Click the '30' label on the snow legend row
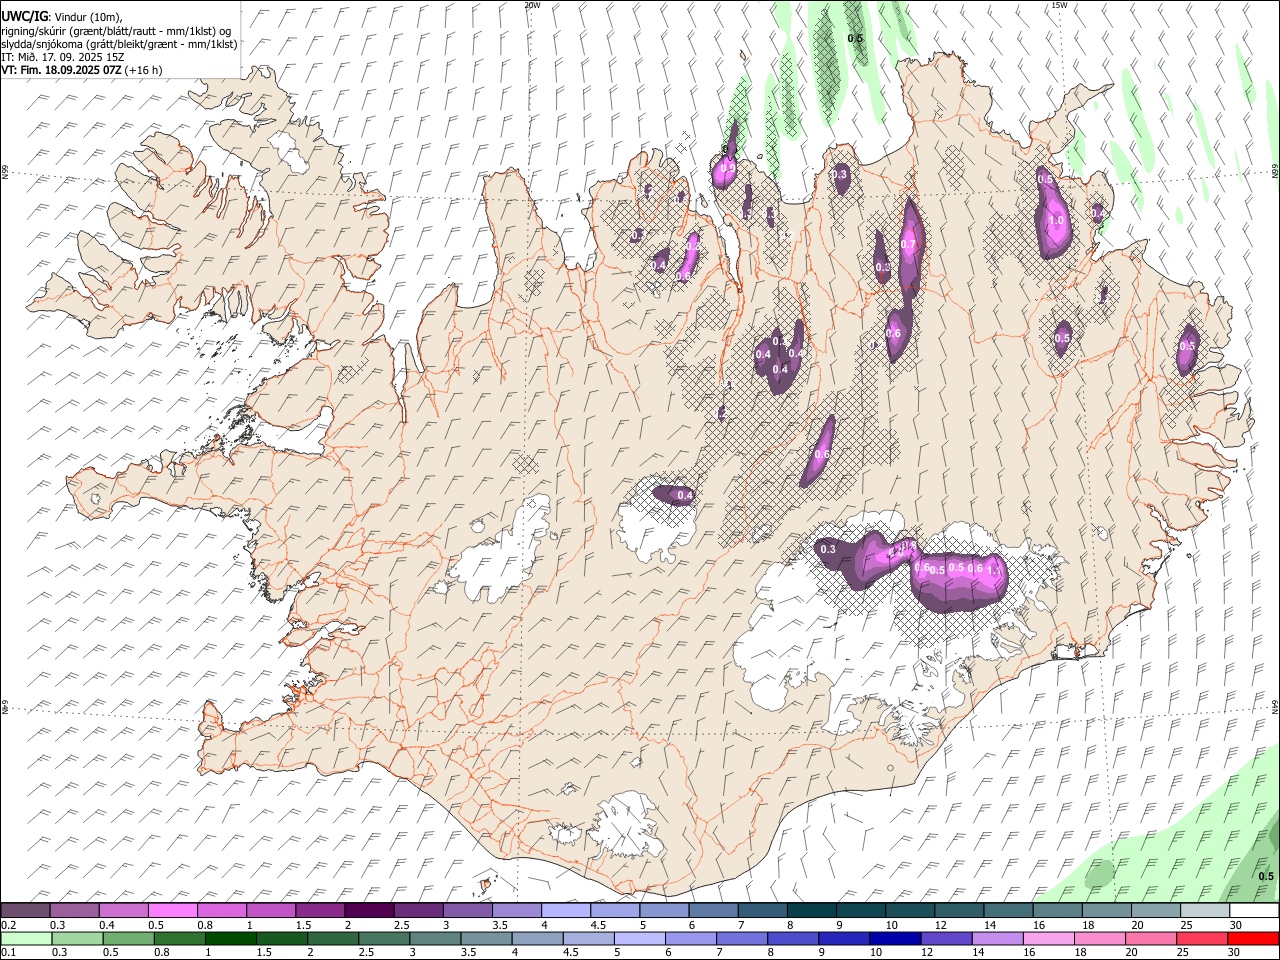 coord(1235,924)
